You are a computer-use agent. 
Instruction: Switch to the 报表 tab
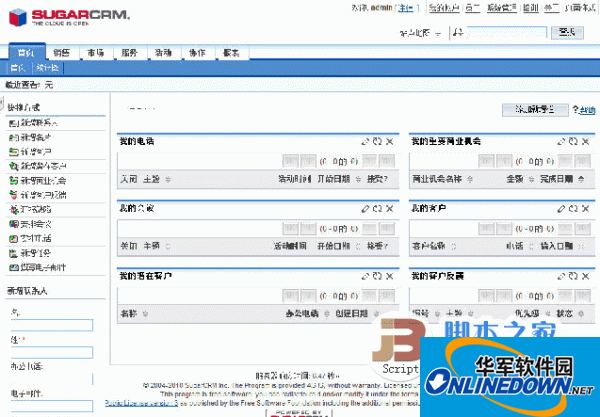232,53
